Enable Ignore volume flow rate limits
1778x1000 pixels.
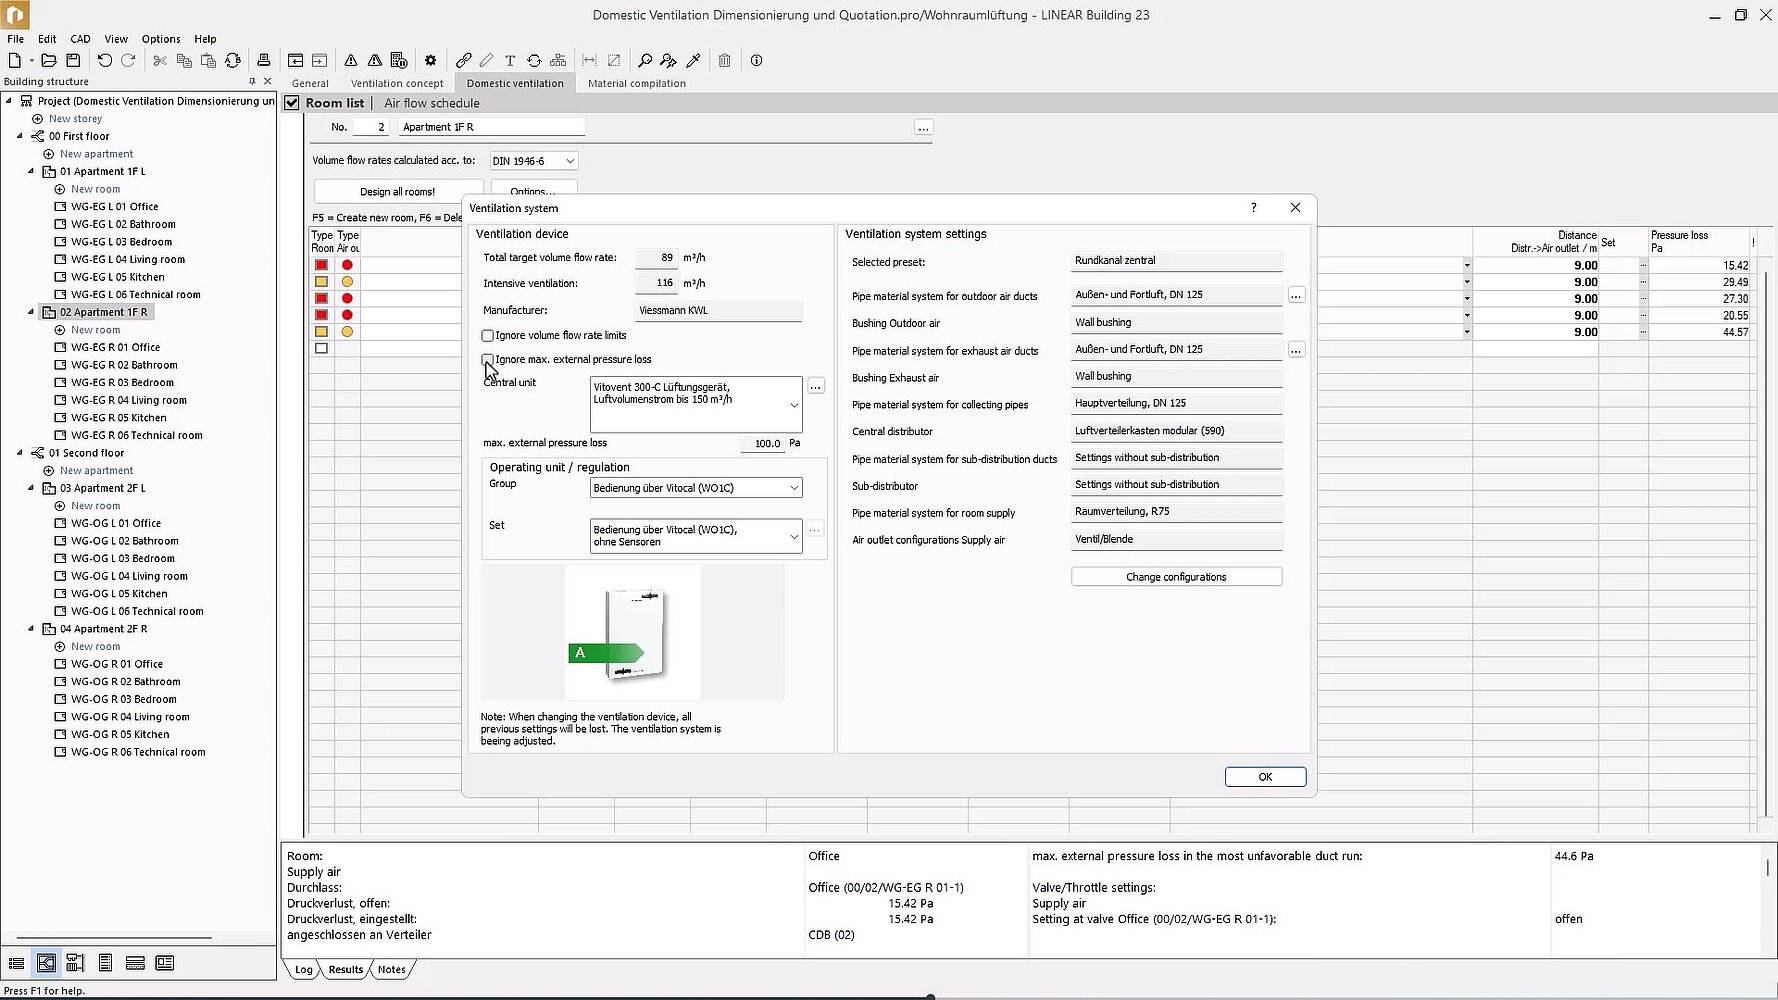point(488,336)
